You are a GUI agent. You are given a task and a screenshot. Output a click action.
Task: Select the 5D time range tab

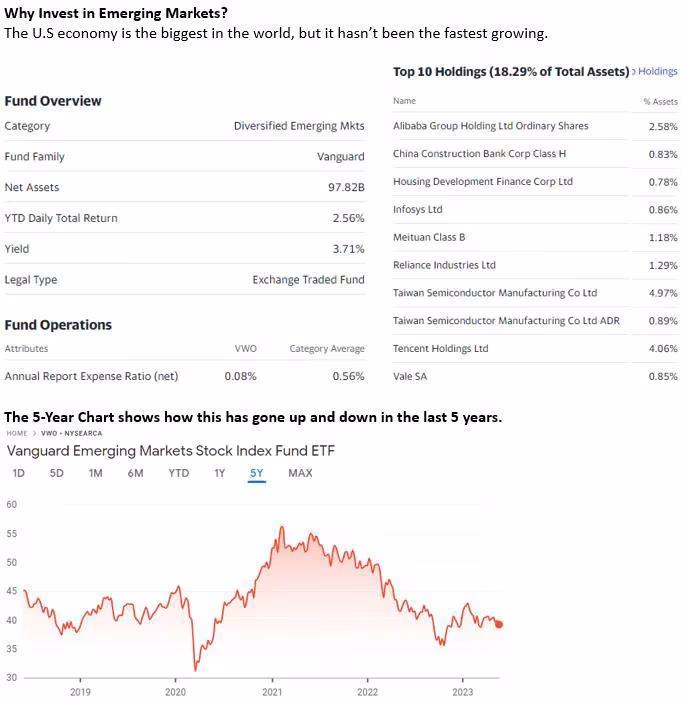click(56, 473)
